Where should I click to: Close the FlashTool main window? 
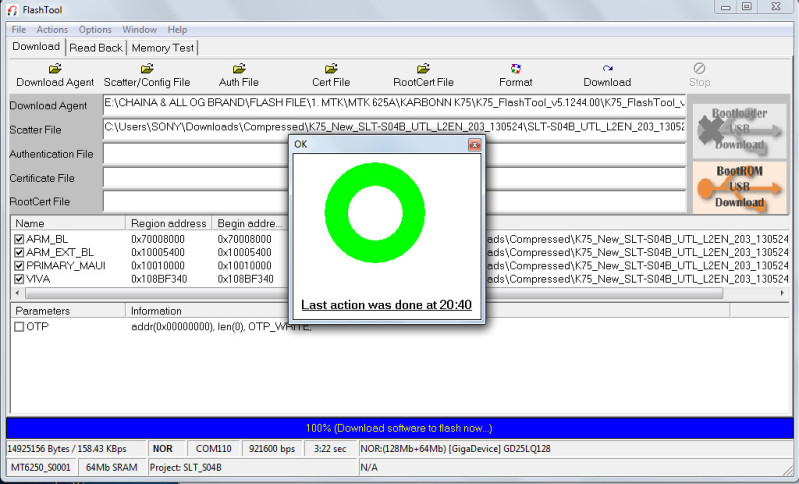776,7
